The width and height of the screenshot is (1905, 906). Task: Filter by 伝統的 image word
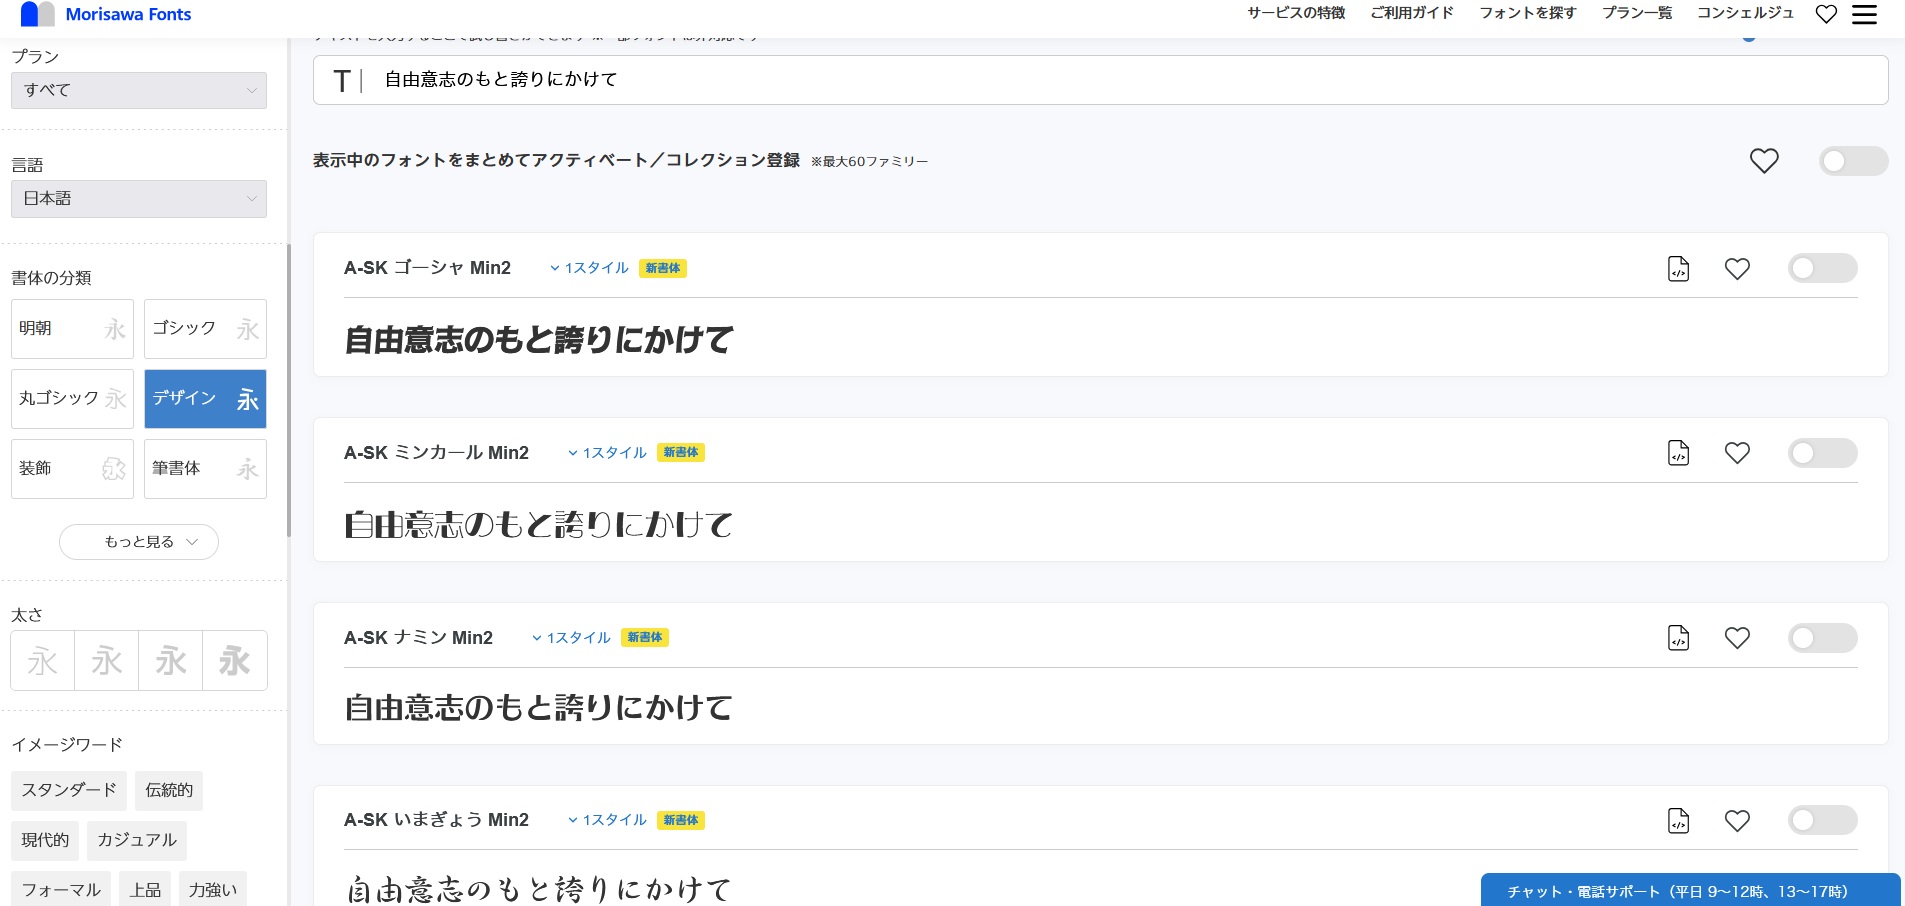point(169,791)
